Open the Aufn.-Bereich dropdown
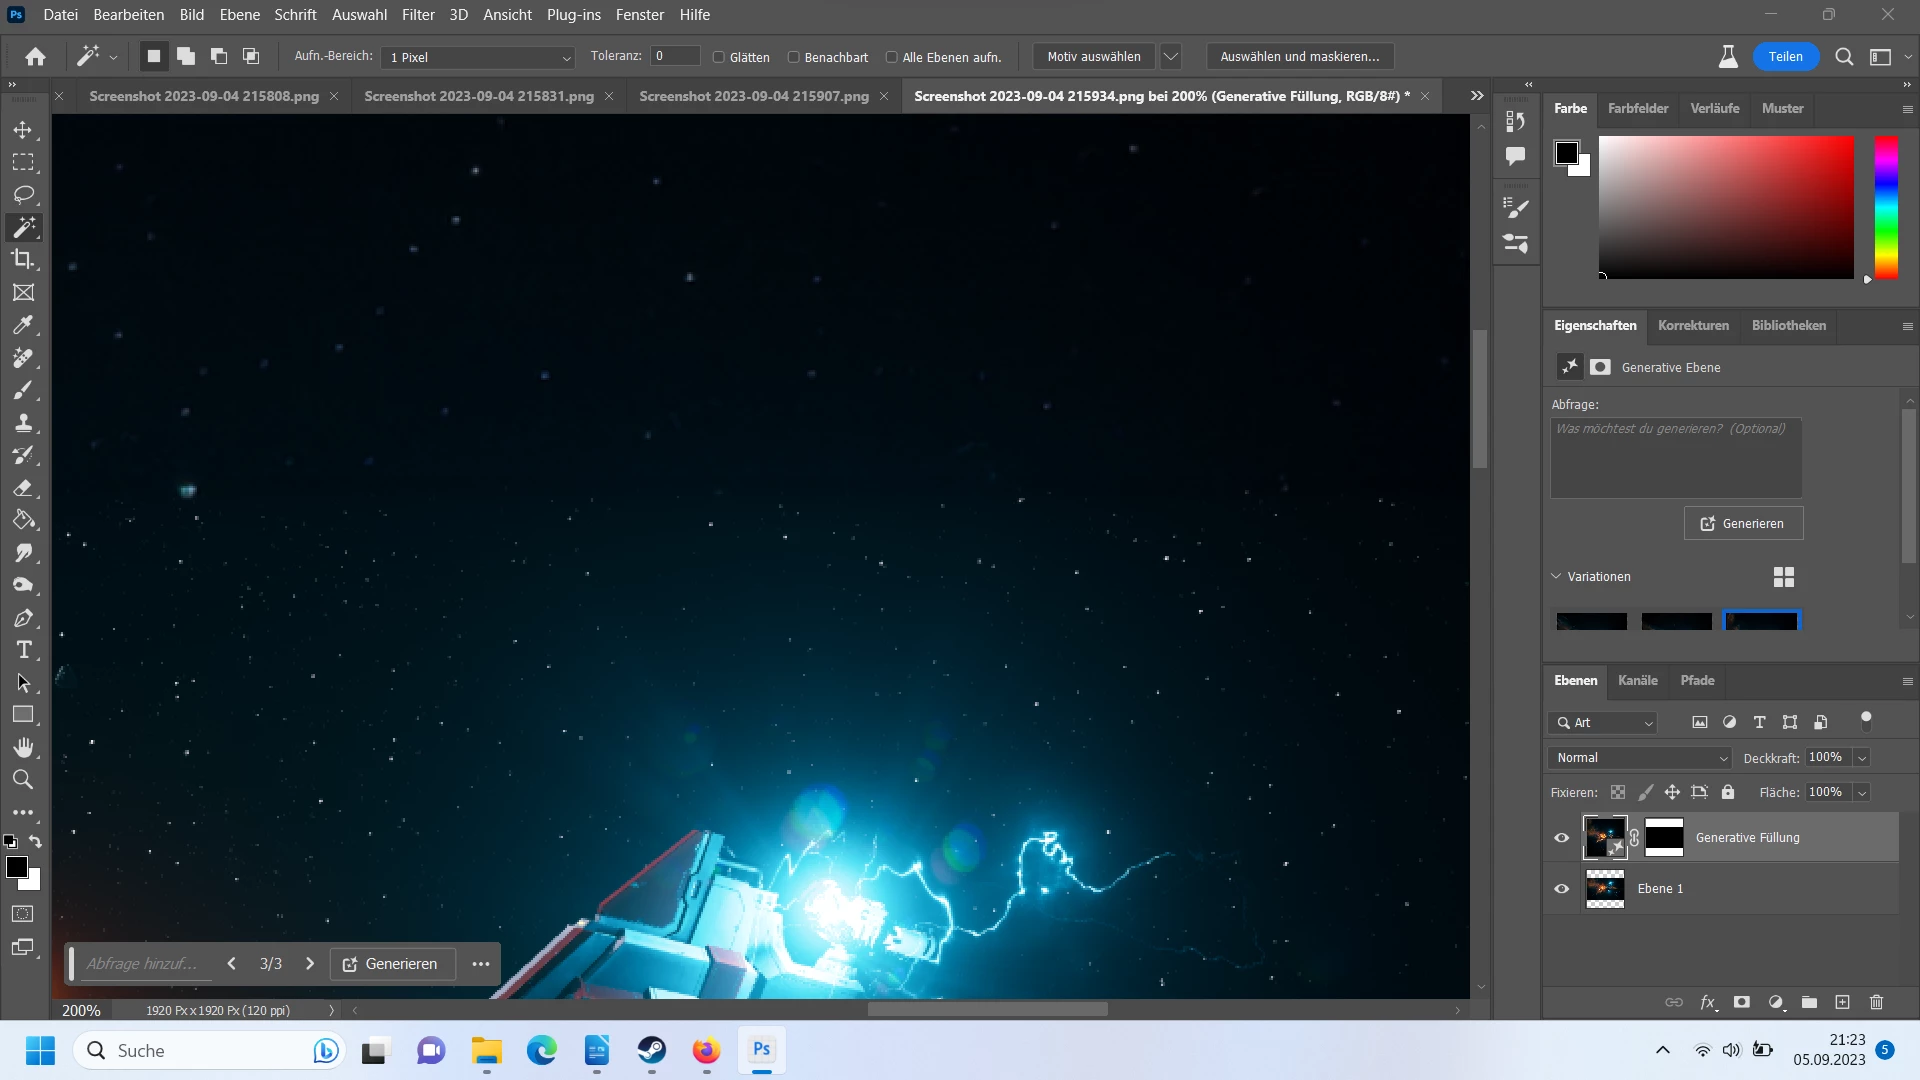Viewport: 1920px width, 1080px height. click(x=477, y=57)
